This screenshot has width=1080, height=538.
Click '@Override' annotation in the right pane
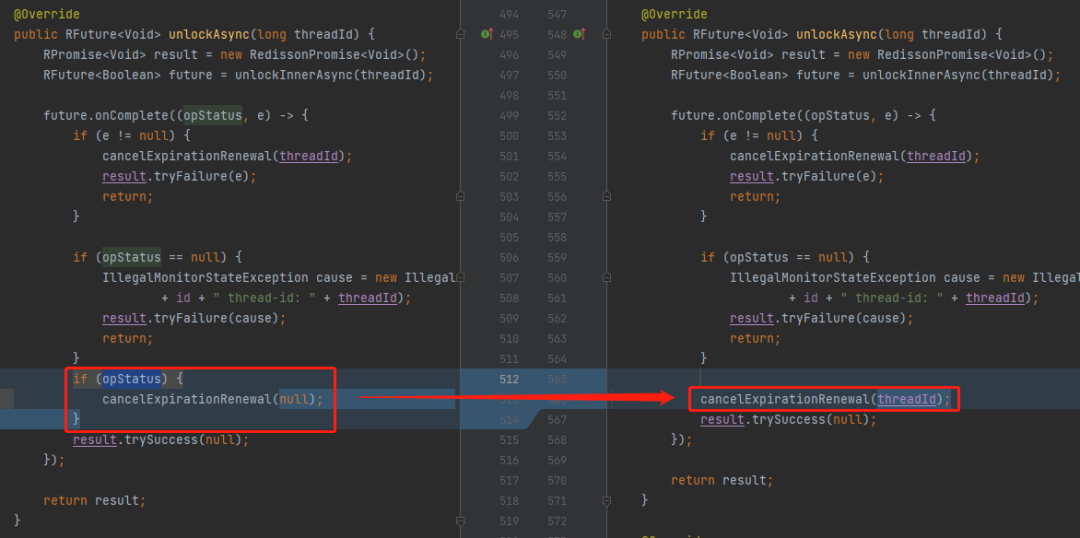[x=674, y=14]
